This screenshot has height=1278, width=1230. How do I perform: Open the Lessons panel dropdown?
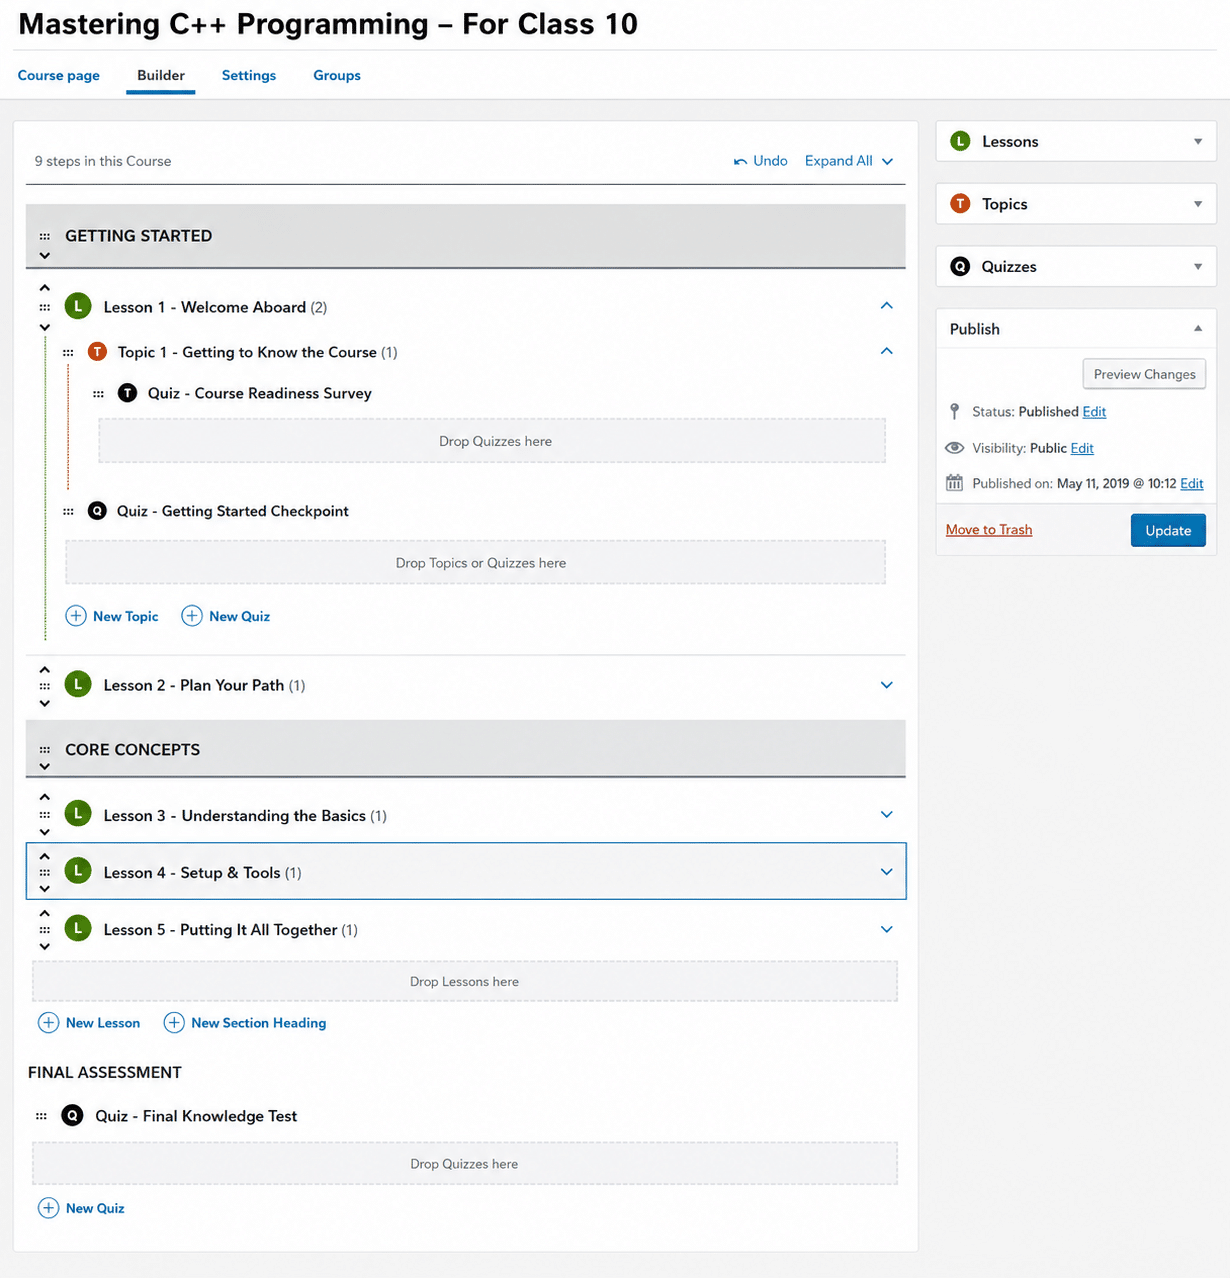click(1198, 141)
